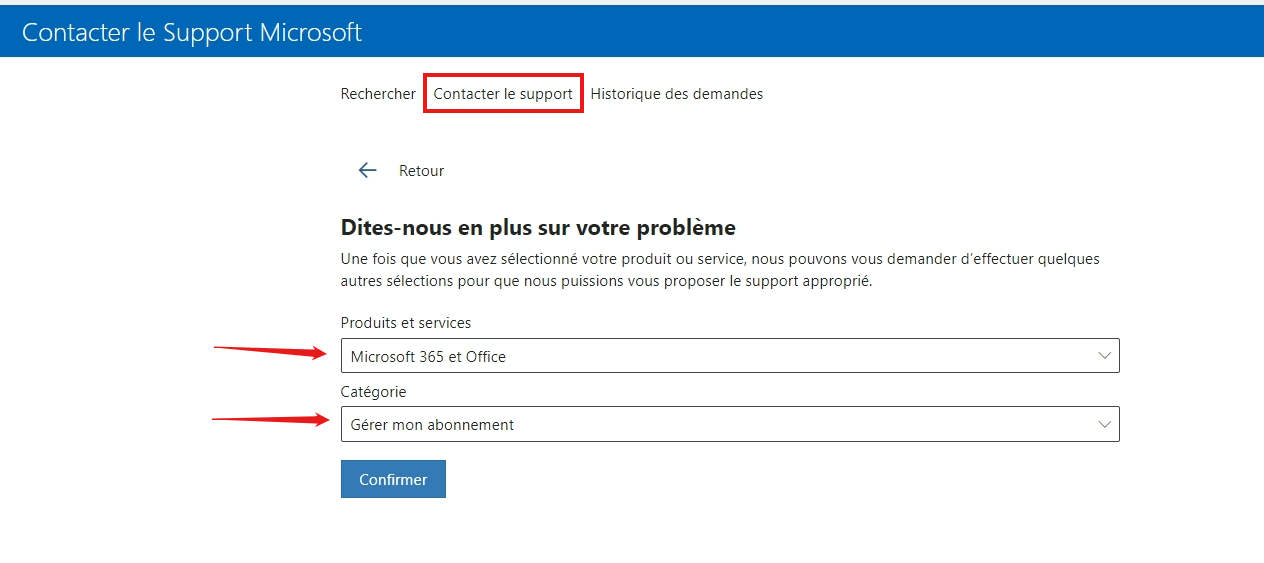Viewport: 1264px width, 563px height.
Task: Click the Gérer mon abonnement selected value
Action: pos(432,425)
